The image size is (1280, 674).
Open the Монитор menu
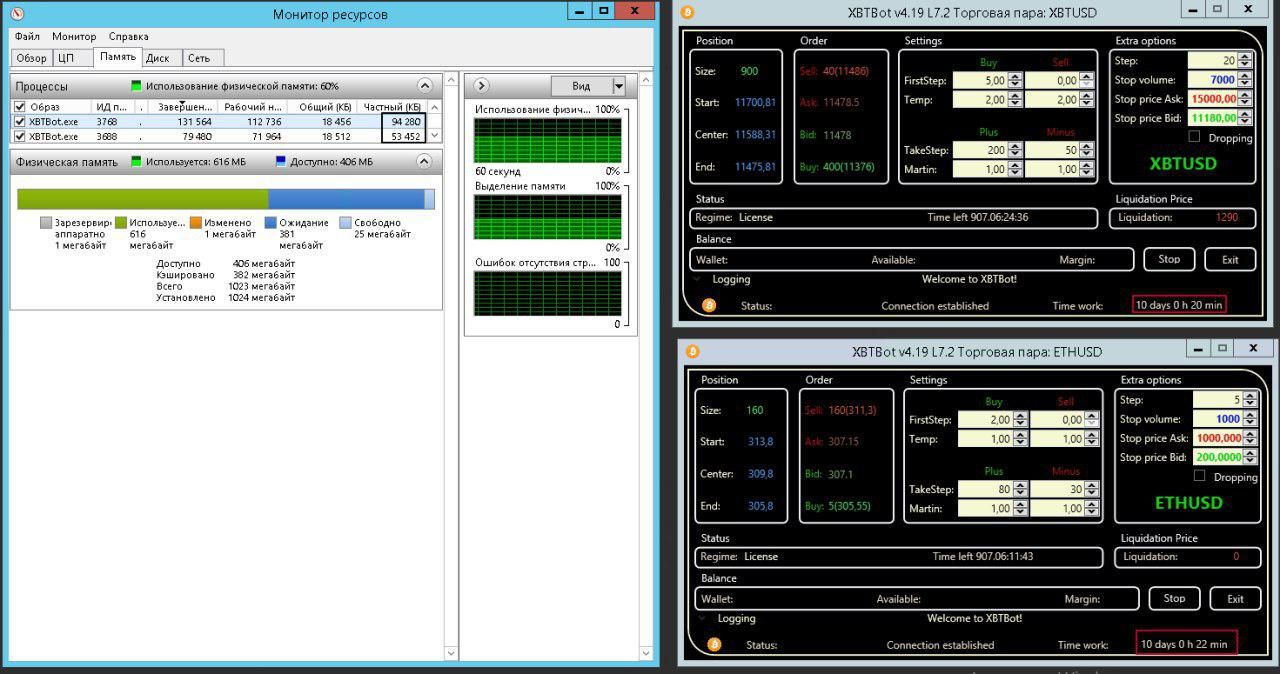74,36
